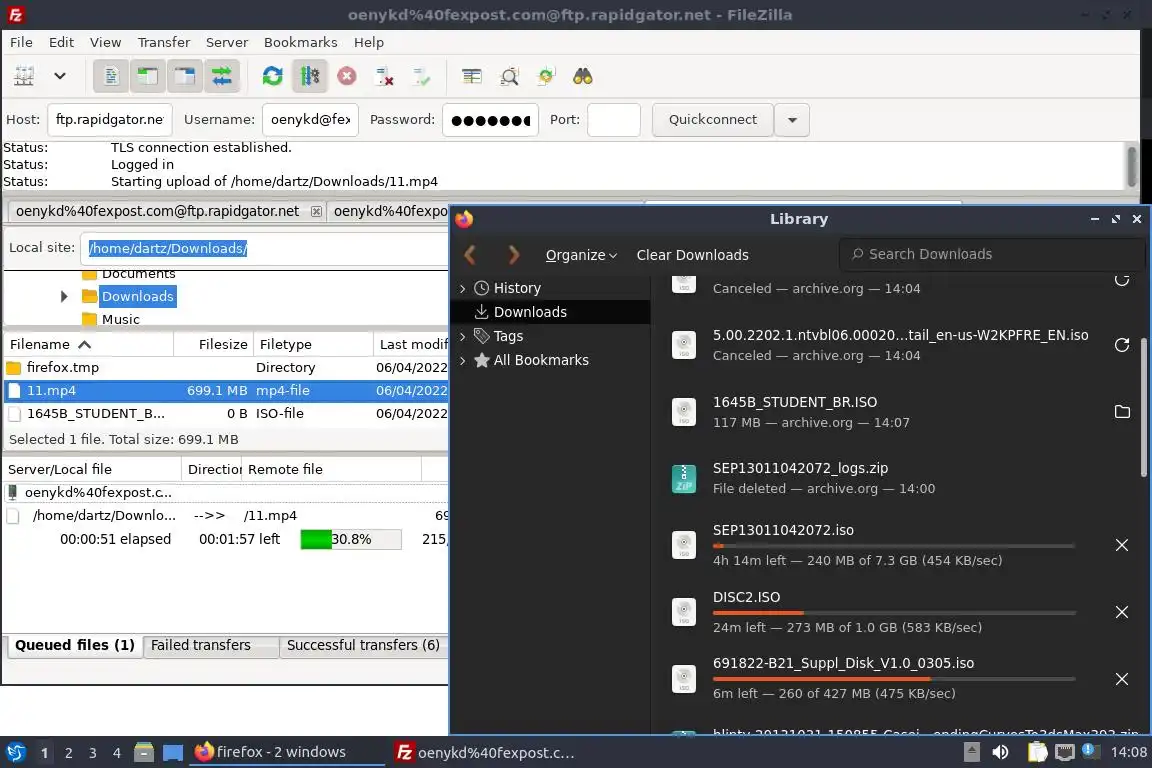Close the first rapidgator connection tab
The image size is (1152, 768).
316,211
